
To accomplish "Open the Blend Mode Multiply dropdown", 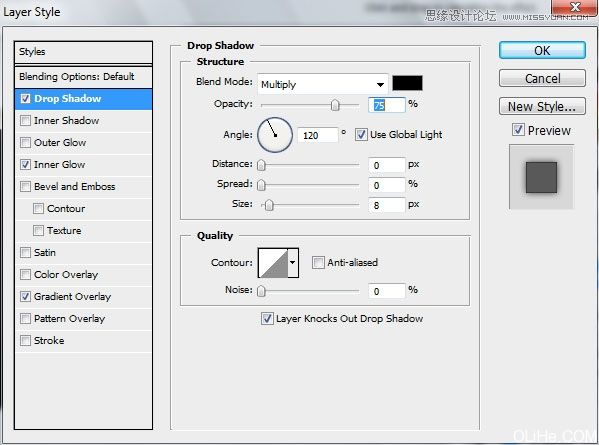I will click(323, 84).
